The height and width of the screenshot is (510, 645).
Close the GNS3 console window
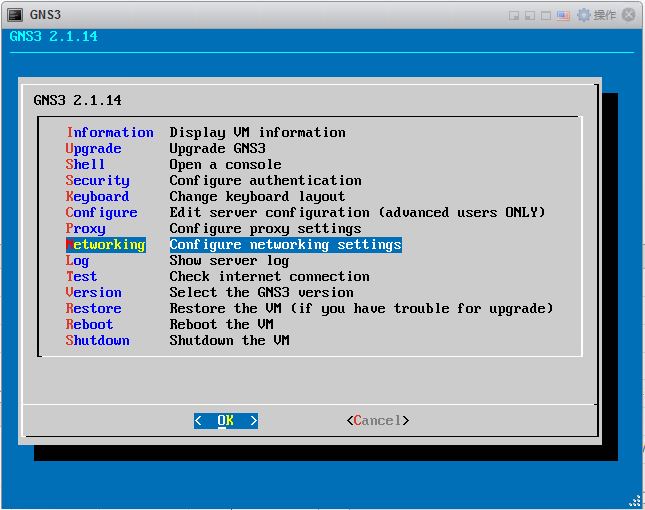pyautogui.click(x=629, y=15)
